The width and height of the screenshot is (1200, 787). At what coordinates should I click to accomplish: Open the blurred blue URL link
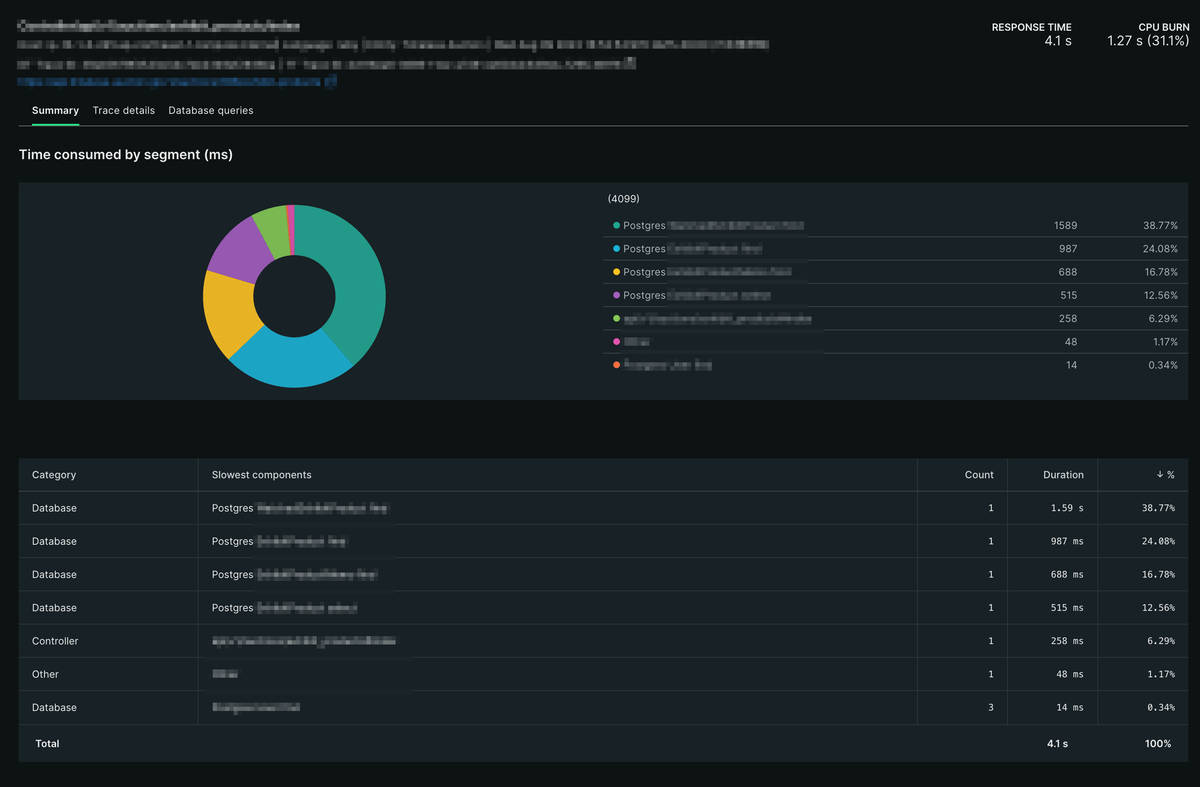point(176,83)
